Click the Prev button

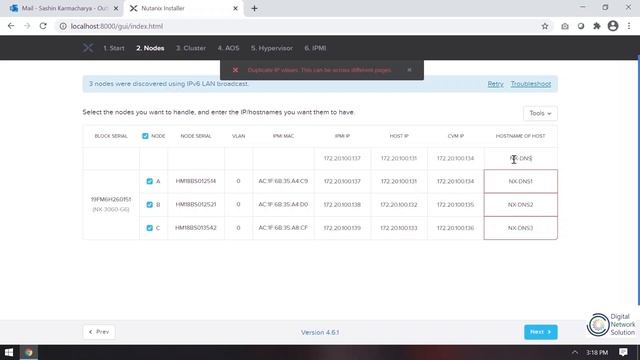[99, 332]
